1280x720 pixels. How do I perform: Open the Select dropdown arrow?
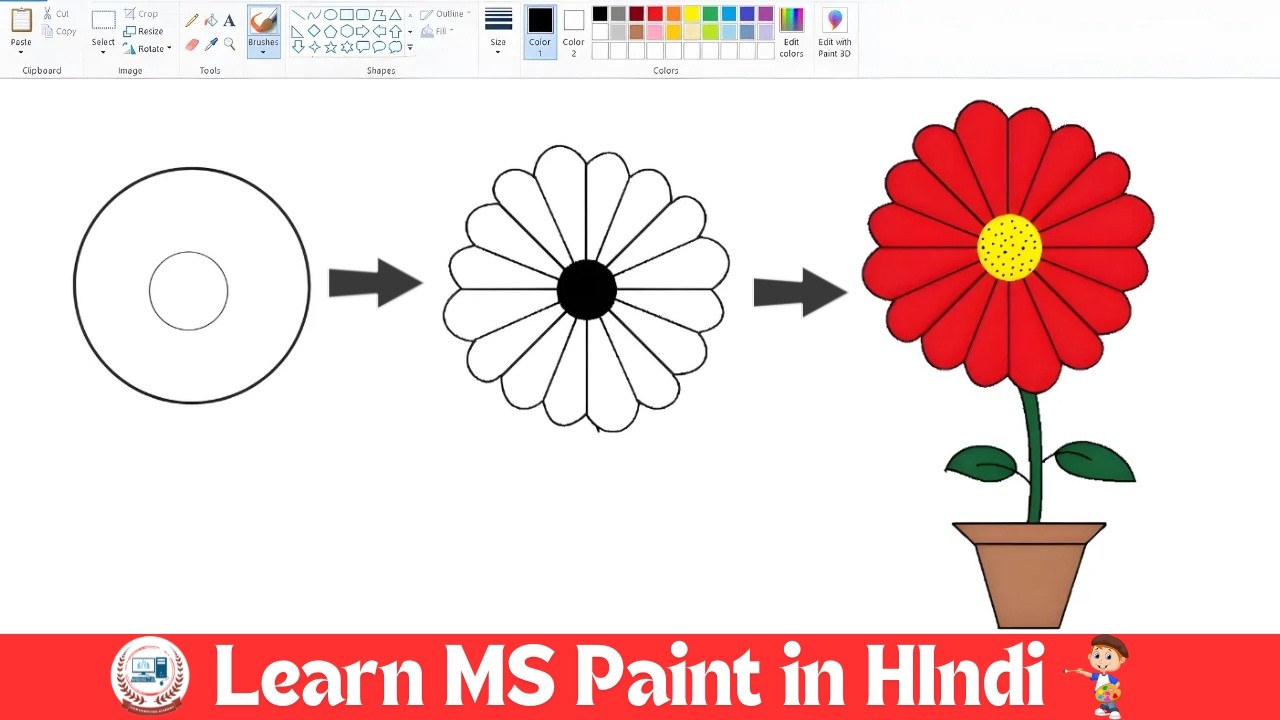click(103, 51)
